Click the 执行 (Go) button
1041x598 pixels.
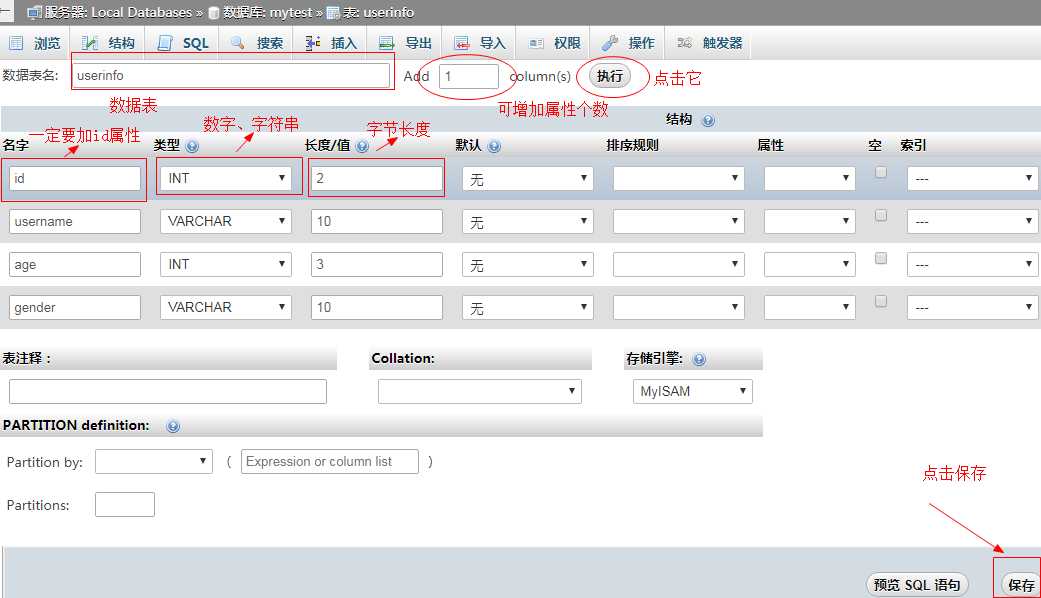click(x=609, y=76)
